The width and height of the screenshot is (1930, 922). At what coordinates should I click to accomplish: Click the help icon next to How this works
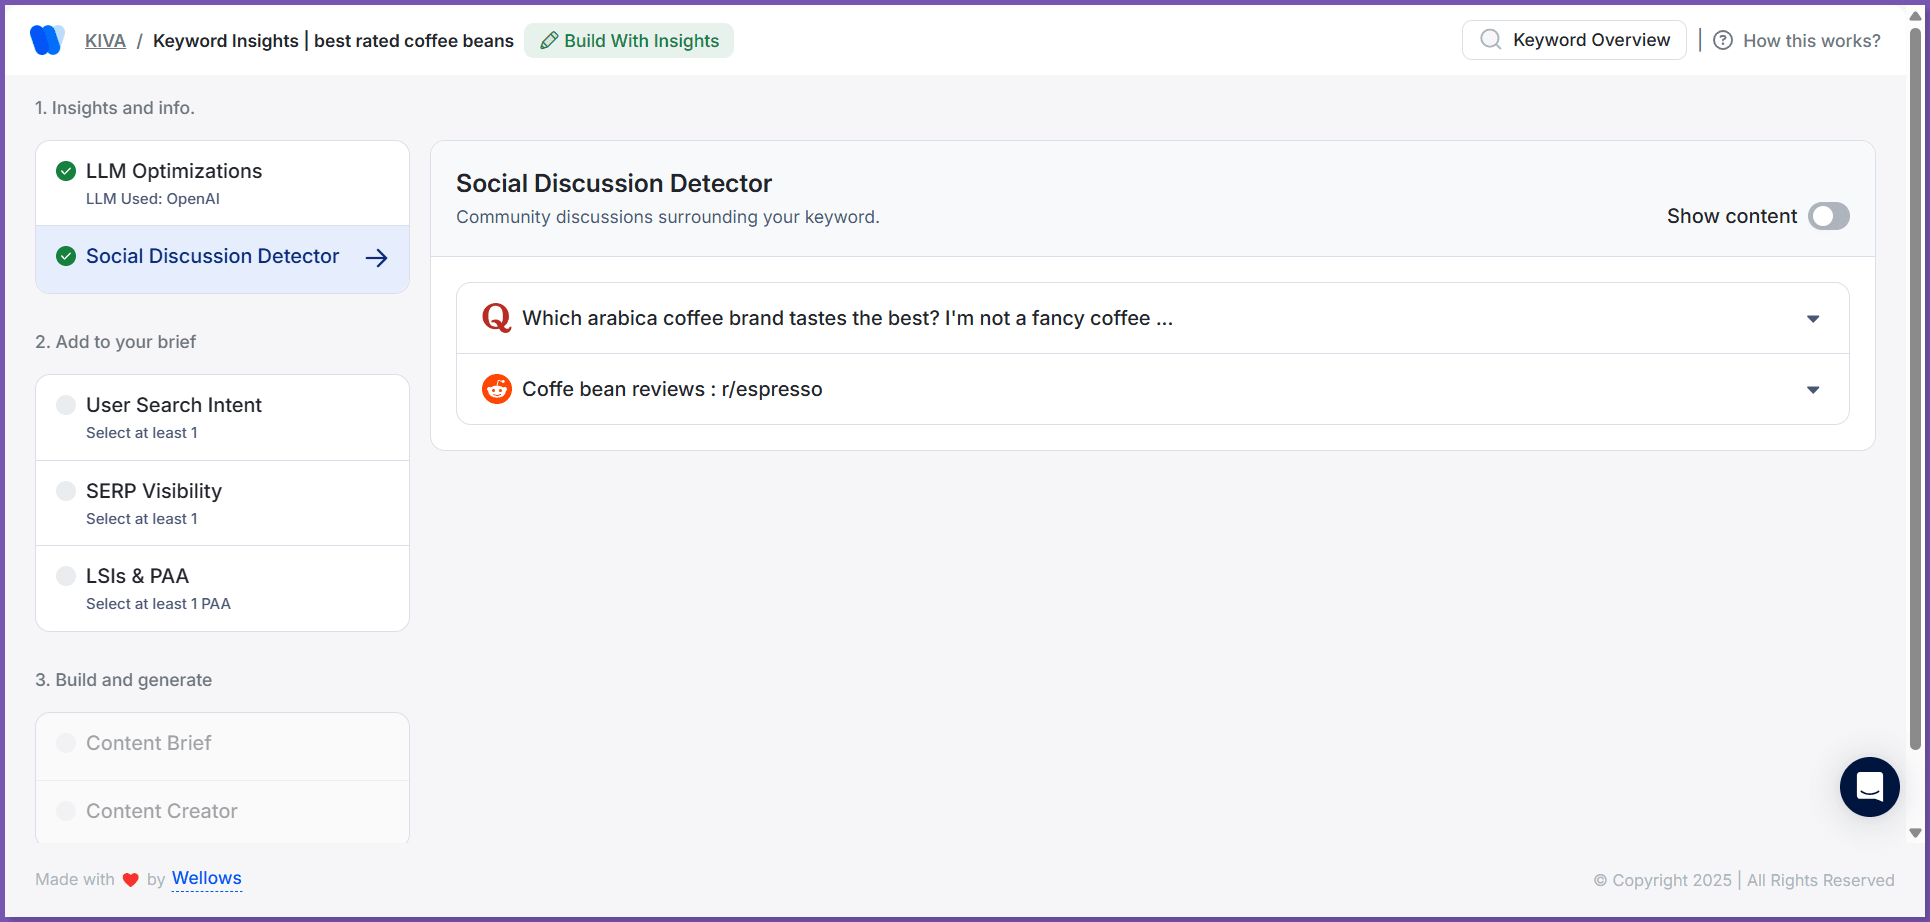click(x=1723, y=40)
